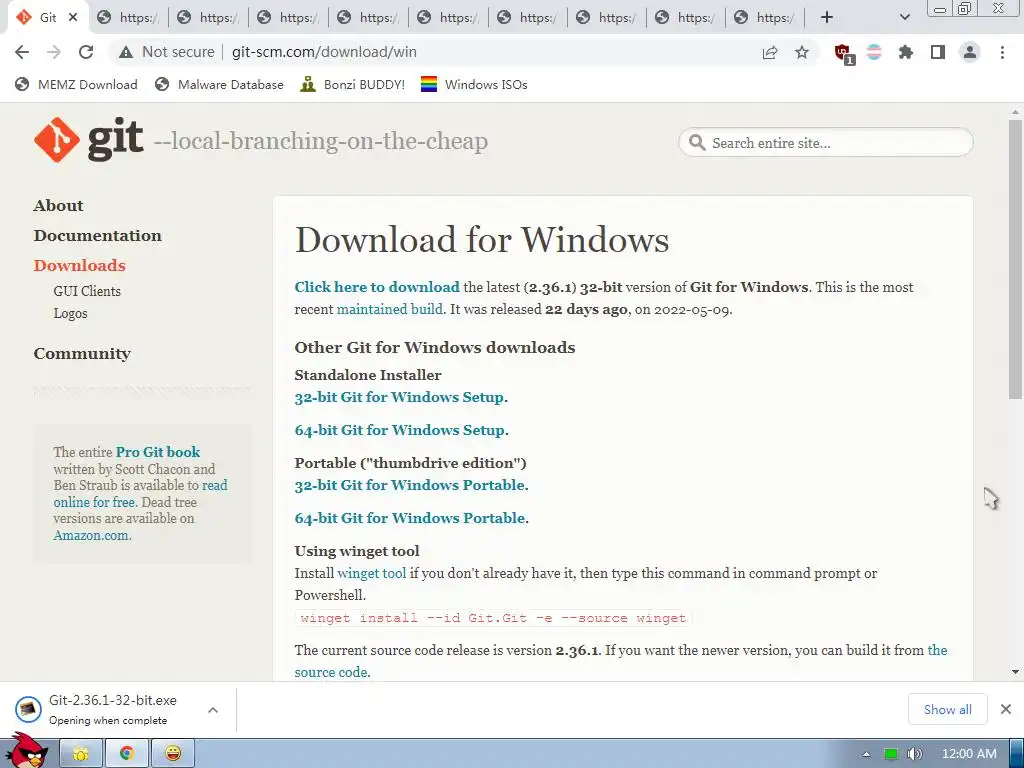Download 32-bit Git for Windows Setup
This screenshot has height=768, width=1024.
click(x=399, y=397)
